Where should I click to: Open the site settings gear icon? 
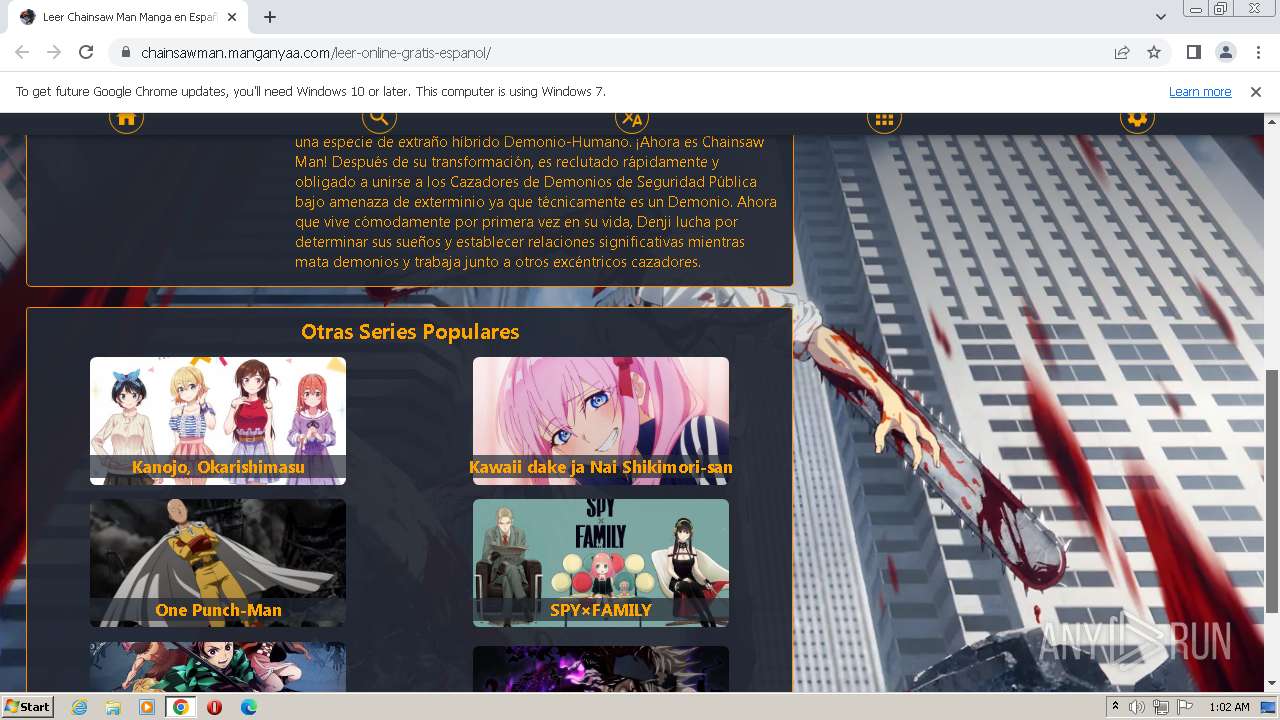[1137, 120]
